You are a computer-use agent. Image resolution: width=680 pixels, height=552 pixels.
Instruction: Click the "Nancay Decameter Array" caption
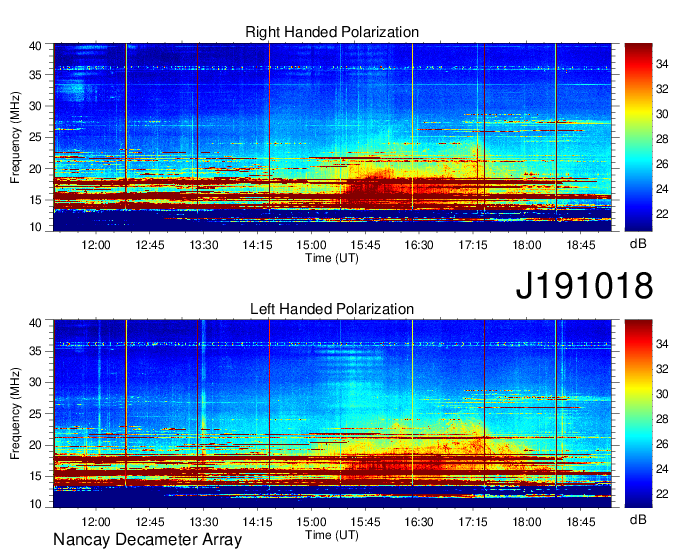(147, 540)
